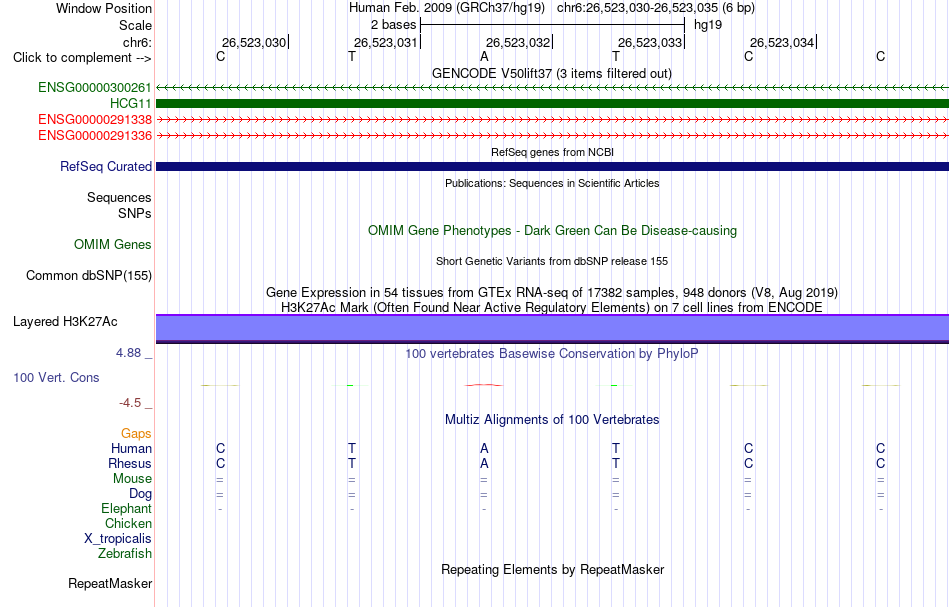Click position marker 26,523,032

point(517,42)
